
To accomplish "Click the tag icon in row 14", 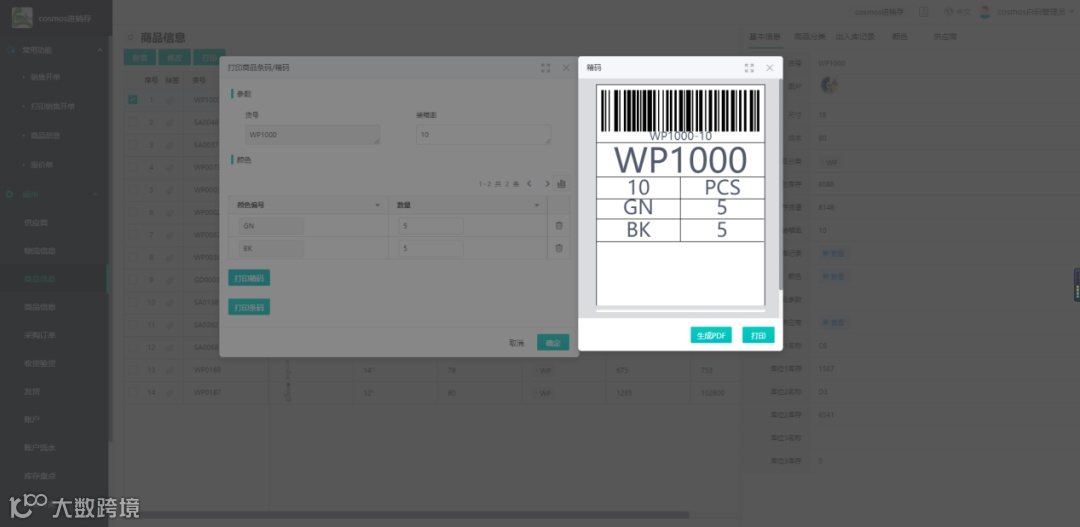I will [x=171, y=393].
